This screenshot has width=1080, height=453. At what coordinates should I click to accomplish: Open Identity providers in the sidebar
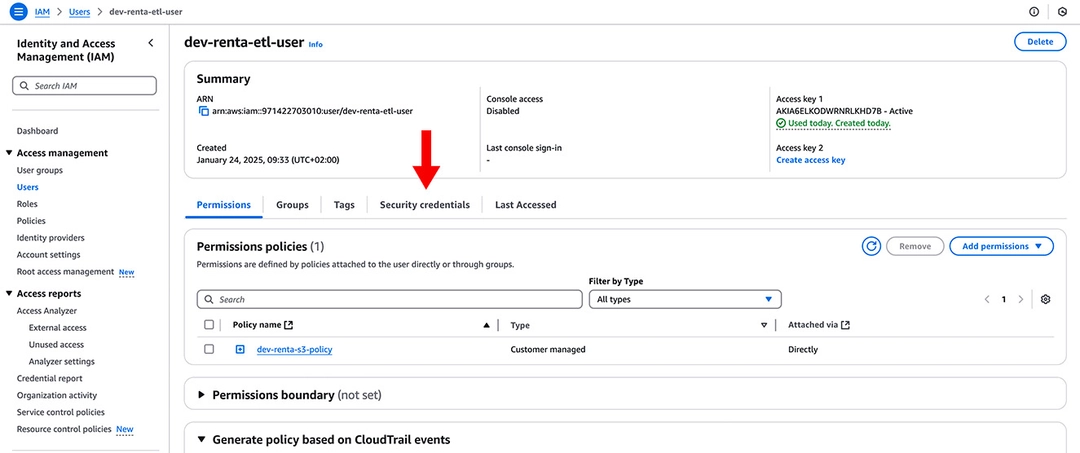pyautogui.click(x=50, y=238)
